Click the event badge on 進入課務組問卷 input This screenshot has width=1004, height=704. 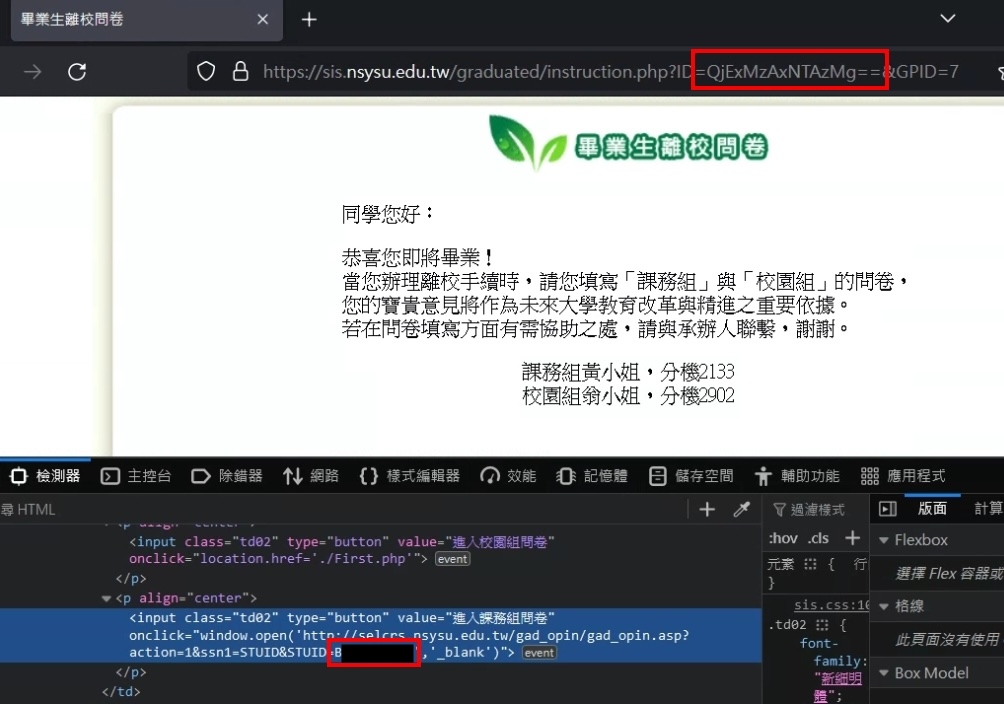[539, 653]
